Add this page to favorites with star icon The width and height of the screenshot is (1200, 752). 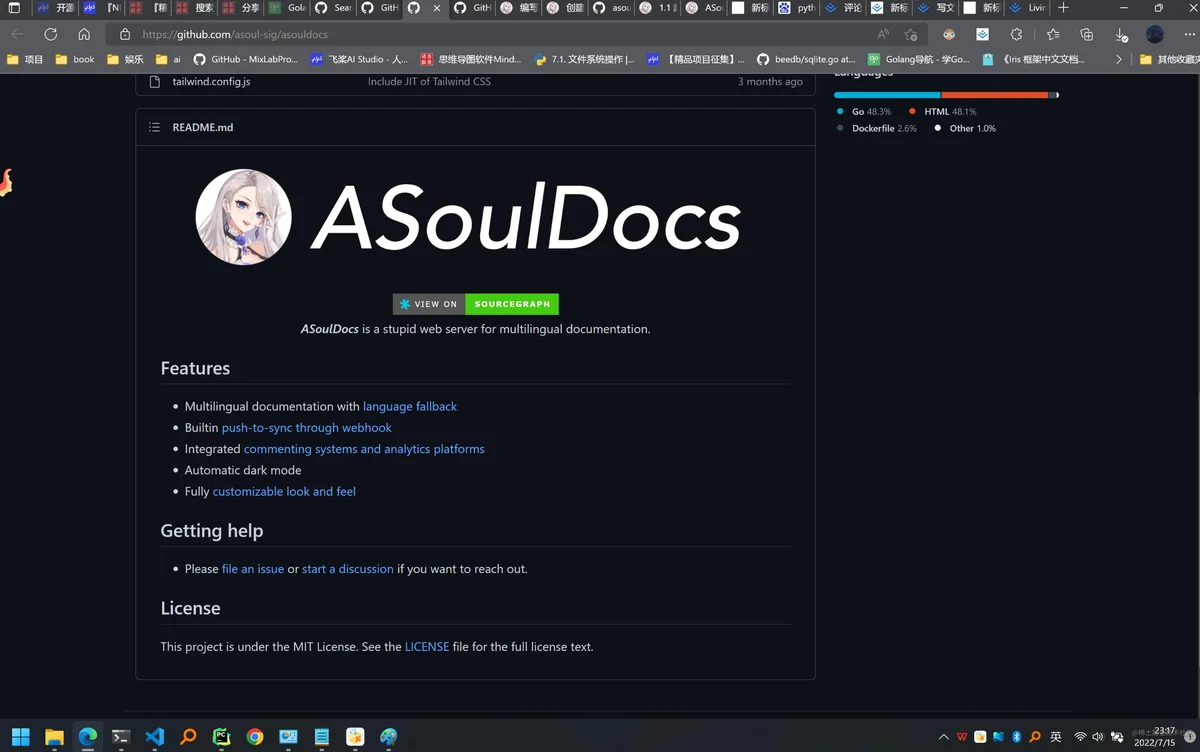coord(910,34)
